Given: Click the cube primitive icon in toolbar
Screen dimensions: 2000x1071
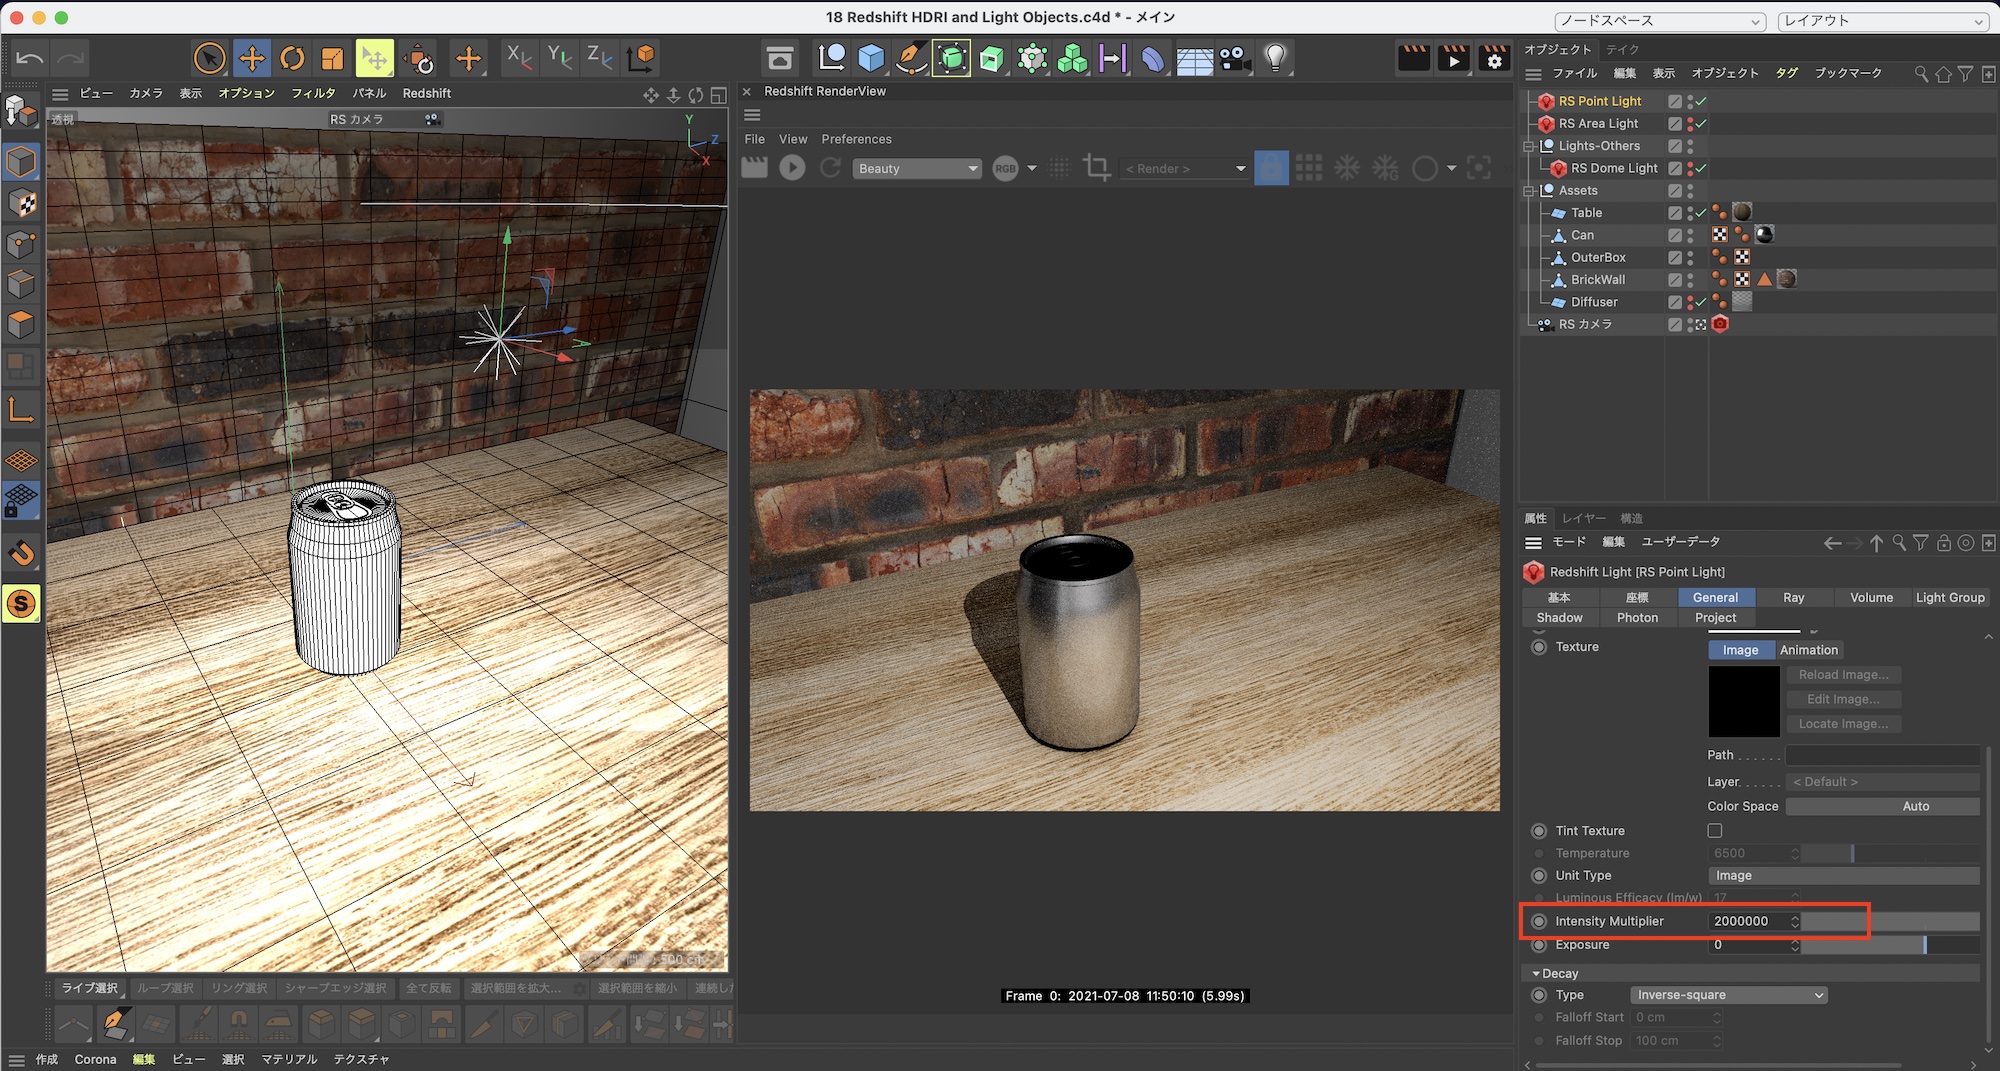Looking at the screenshot, I should [871, 59].
